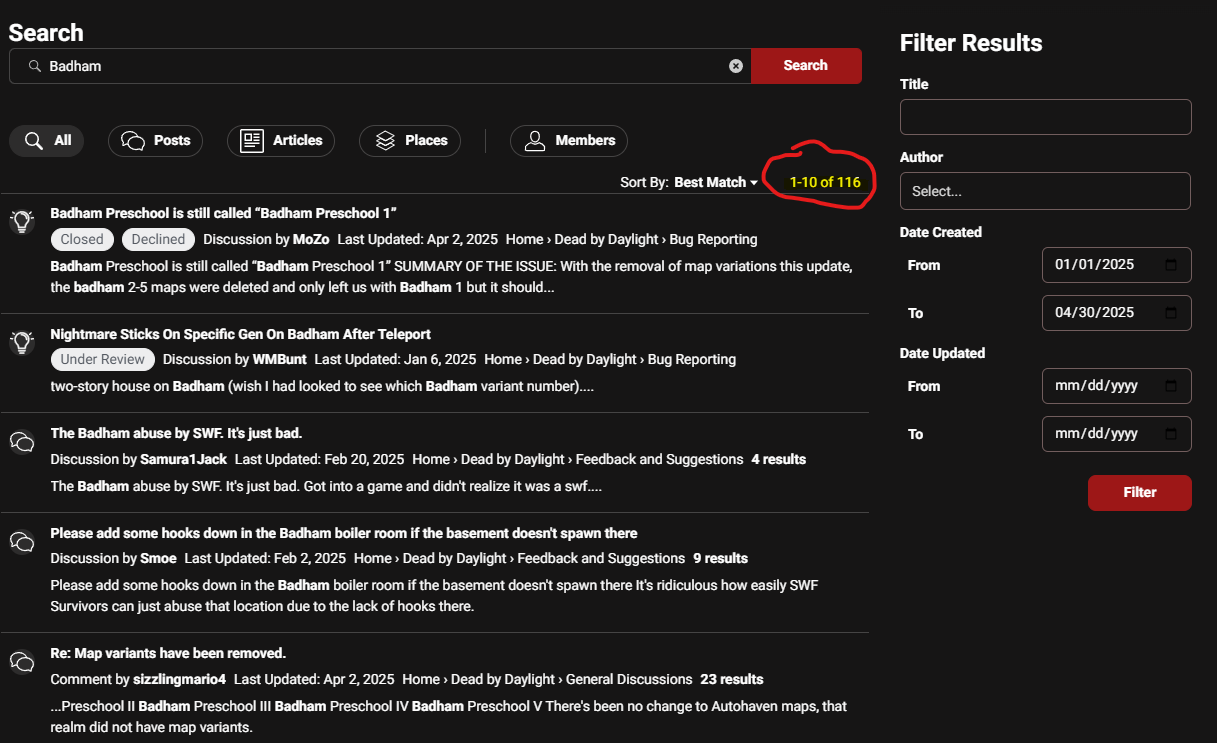Click the red Search button

coord(806,66)
